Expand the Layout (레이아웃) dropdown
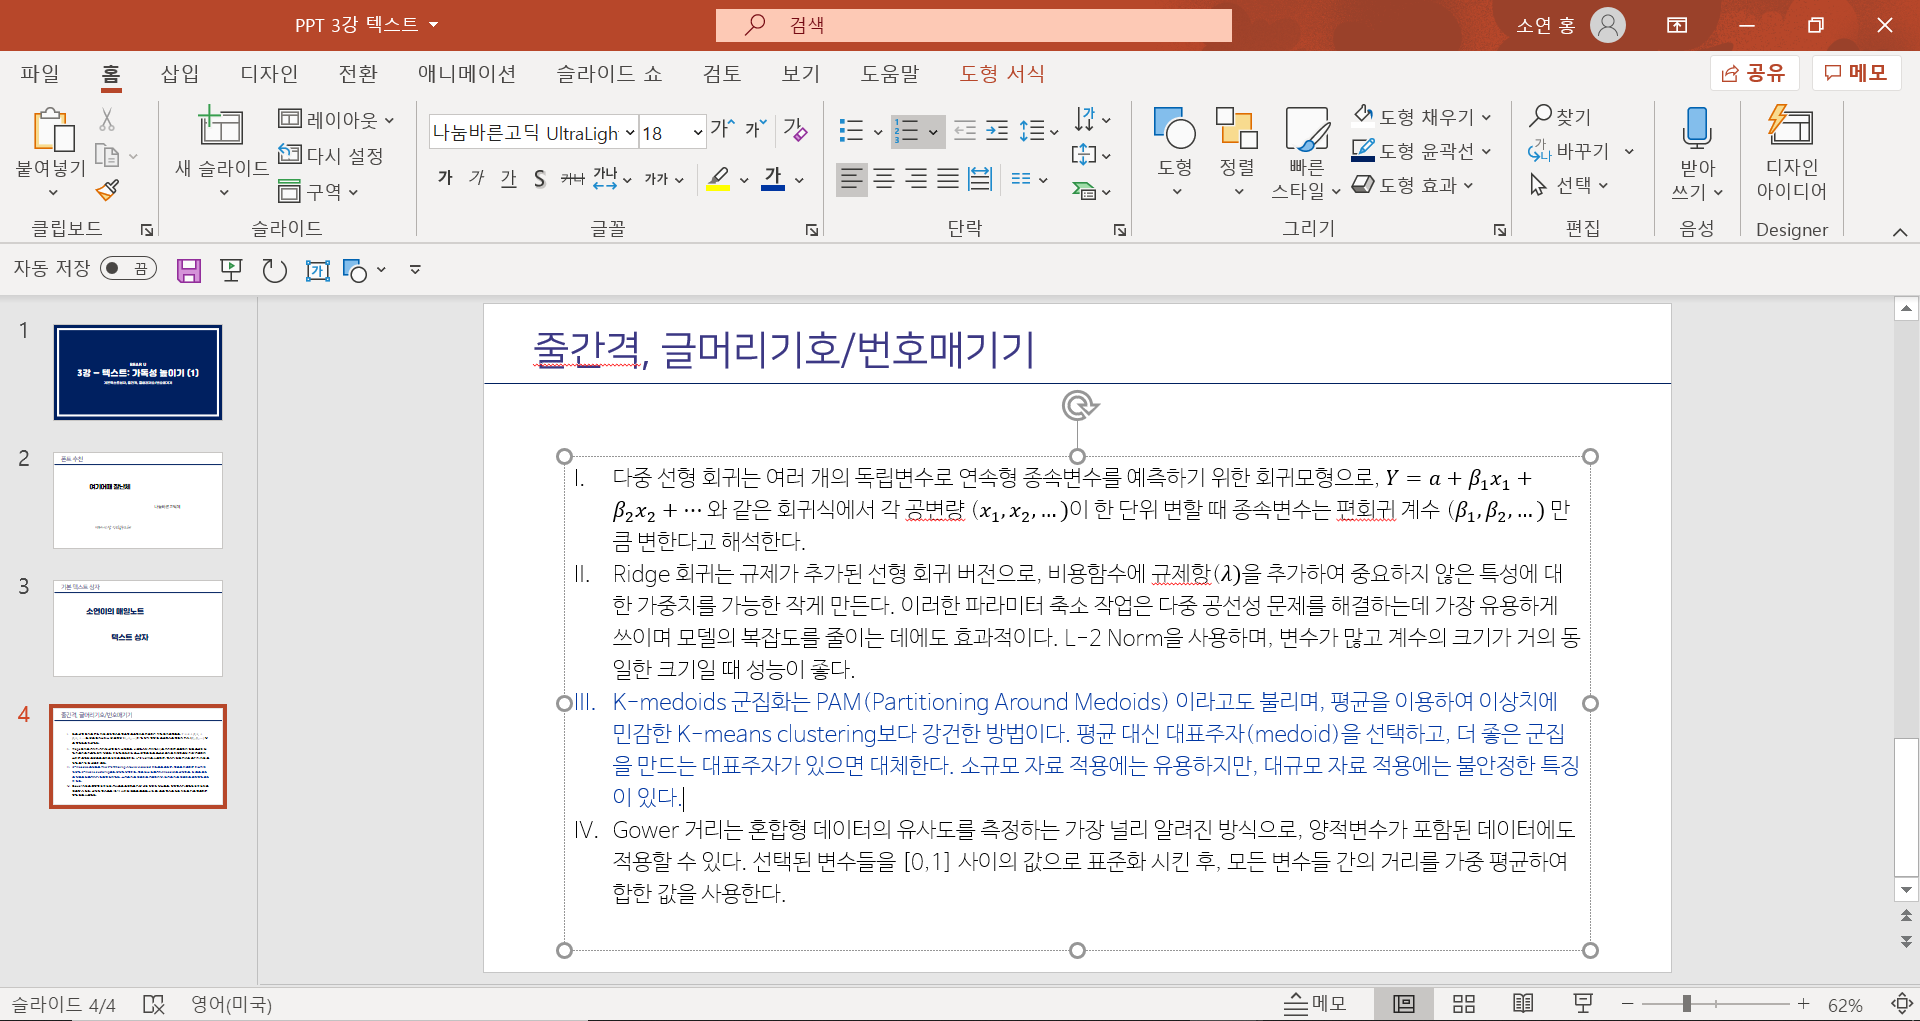The width and height of the screenshot is (1920, 1021). pos(389,120)
